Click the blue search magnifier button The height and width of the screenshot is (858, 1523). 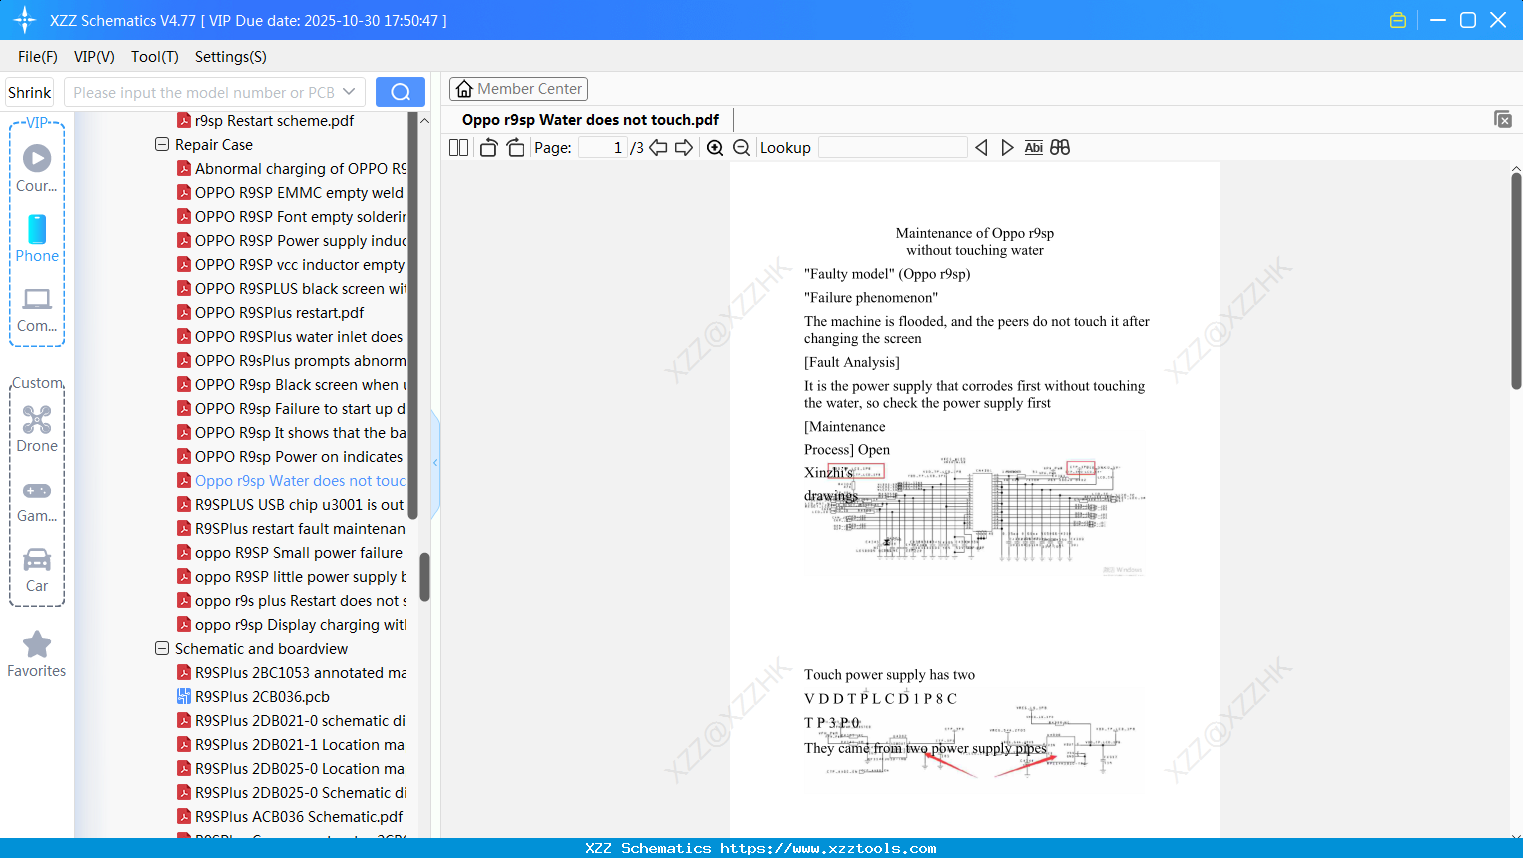click(400, 92)
